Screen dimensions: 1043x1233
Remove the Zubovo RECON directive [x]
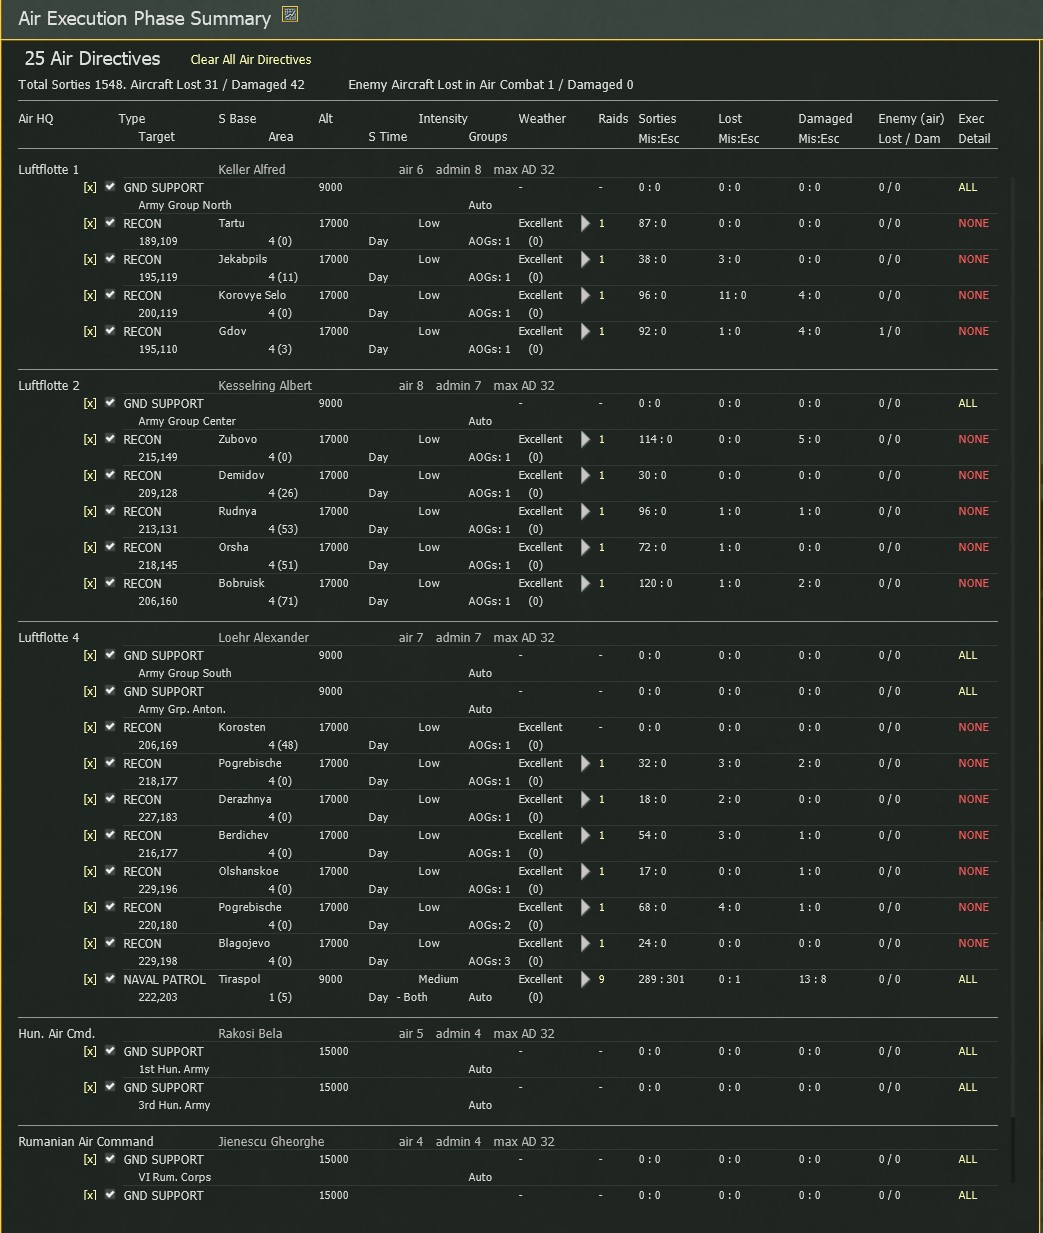tap(90, 440)
